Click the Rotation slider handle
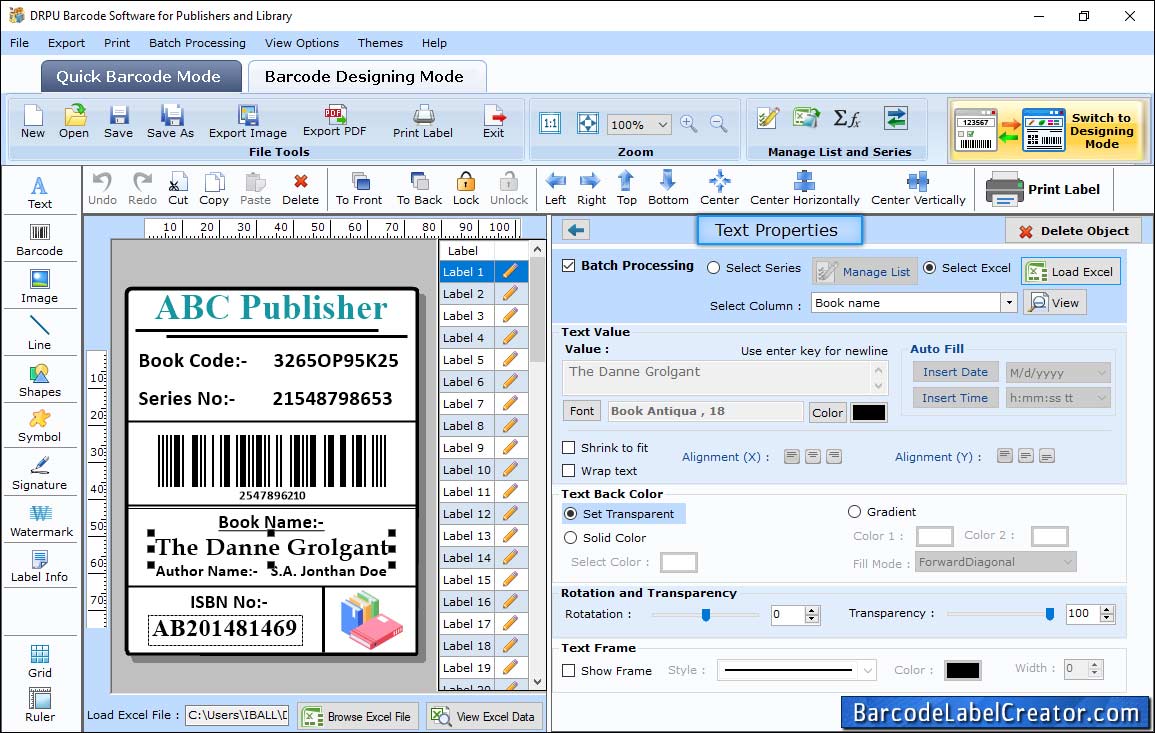This screenshot has width=1155, height=733. 706,614
